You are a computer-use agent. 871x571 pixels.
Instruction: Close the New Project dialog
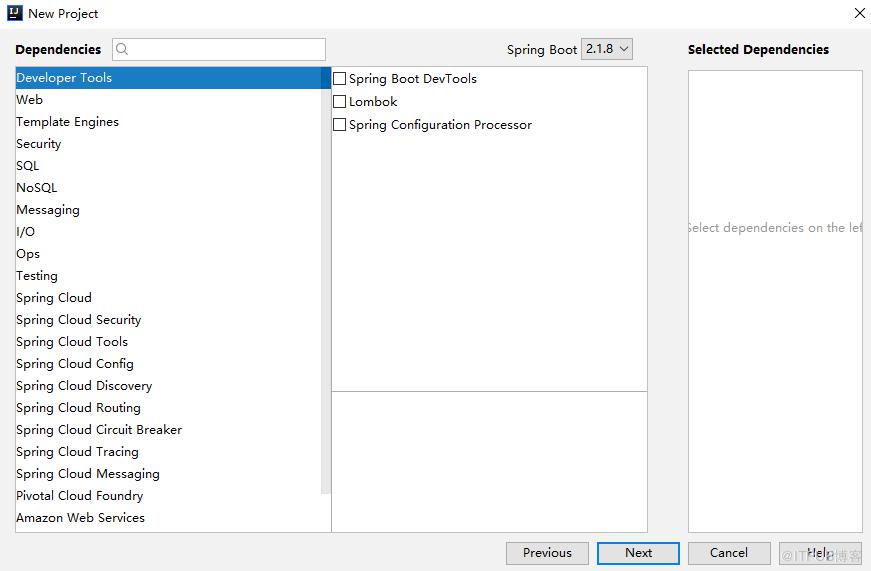pos(859,13)
